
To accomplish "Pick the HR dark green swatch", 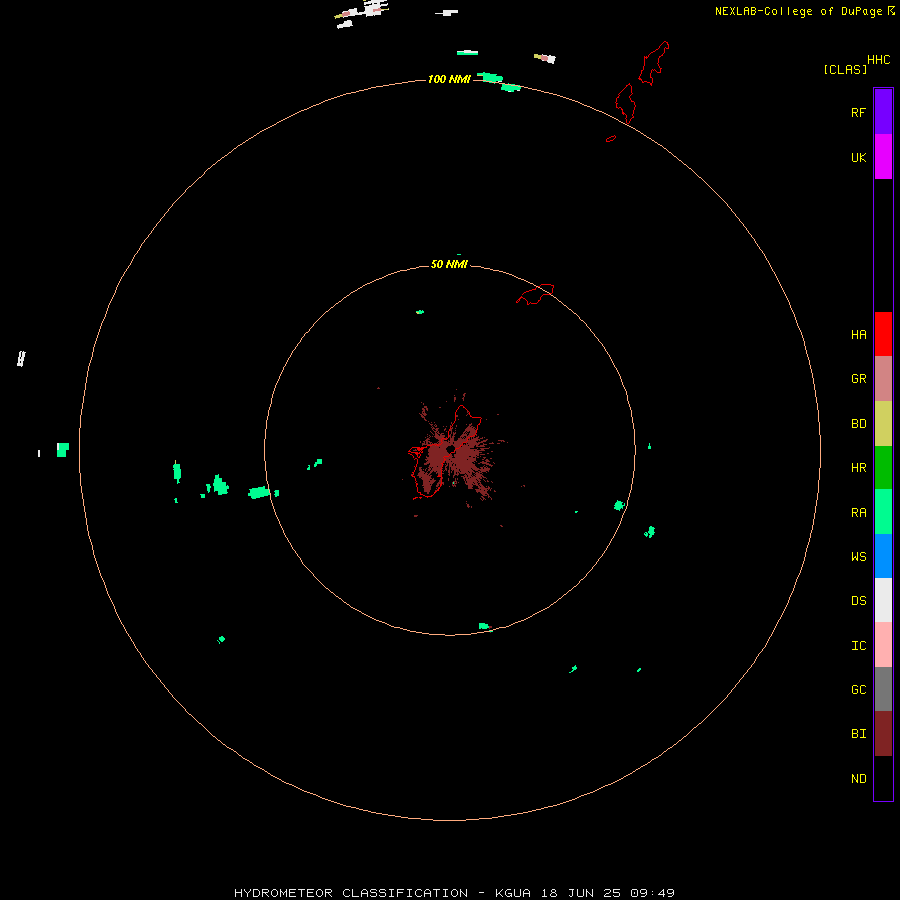I will 883,468.
